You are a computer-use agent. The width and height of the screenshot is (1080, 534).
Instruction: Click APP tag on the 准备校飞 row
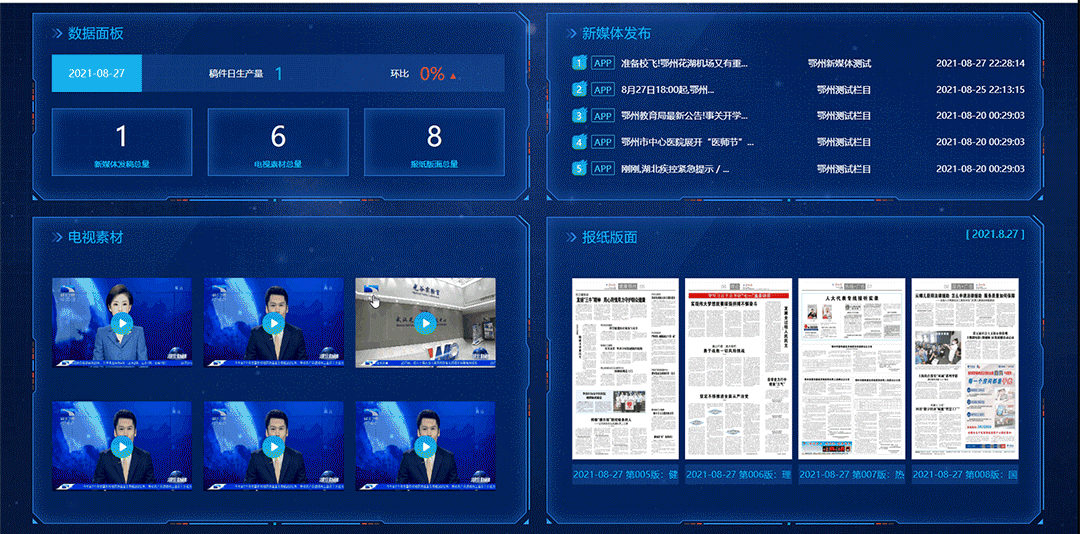[x=603, y=63]
